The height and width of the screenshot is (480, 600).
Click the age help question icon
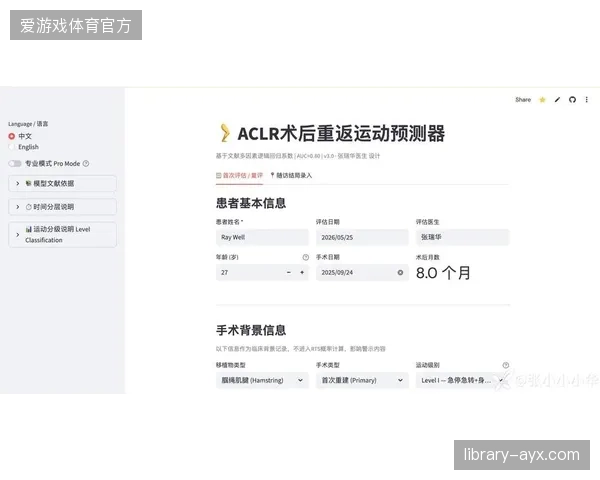coord(305,257)
